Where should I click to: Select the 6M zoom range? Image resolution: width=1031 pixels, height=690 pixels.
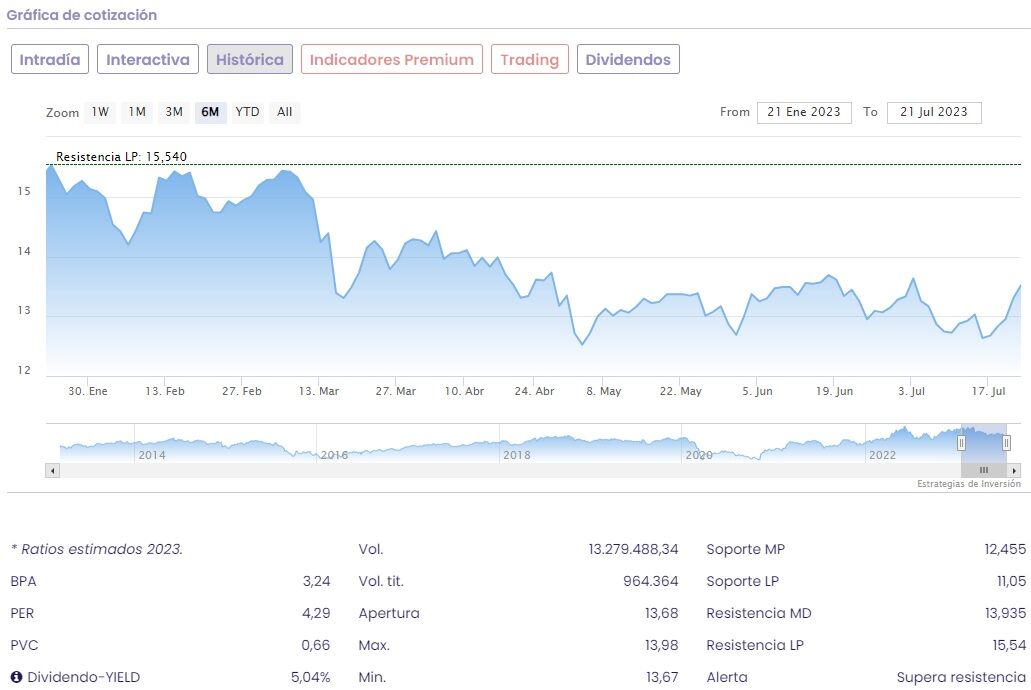210,112
